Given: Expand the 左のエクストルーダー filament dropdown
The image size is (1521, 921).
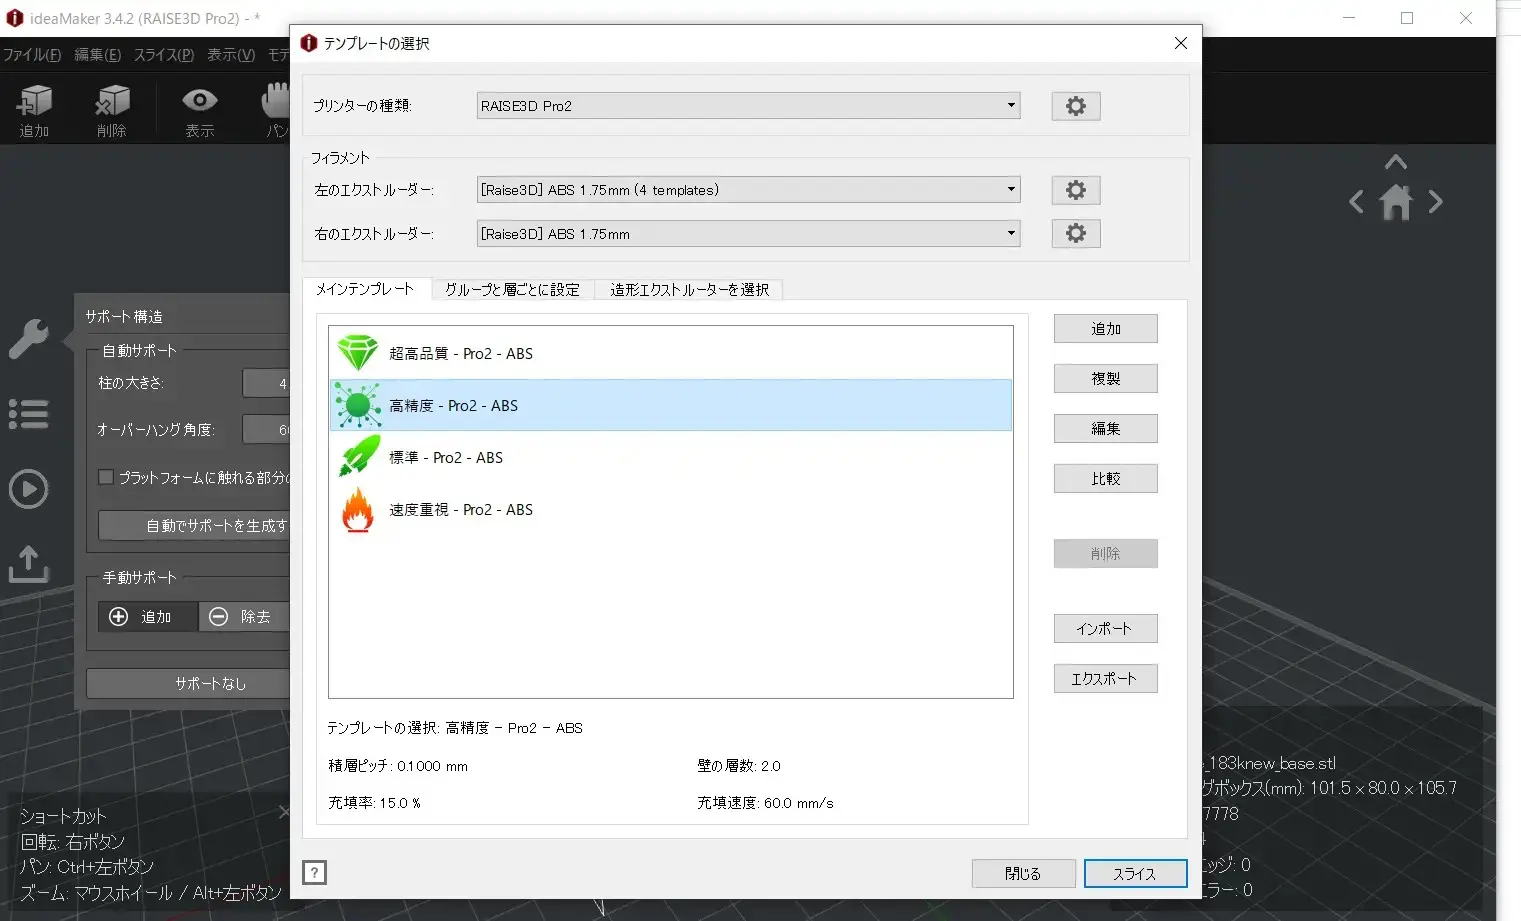Looking at the screenshot, I should pyautogui.click(x=748, y=190).
